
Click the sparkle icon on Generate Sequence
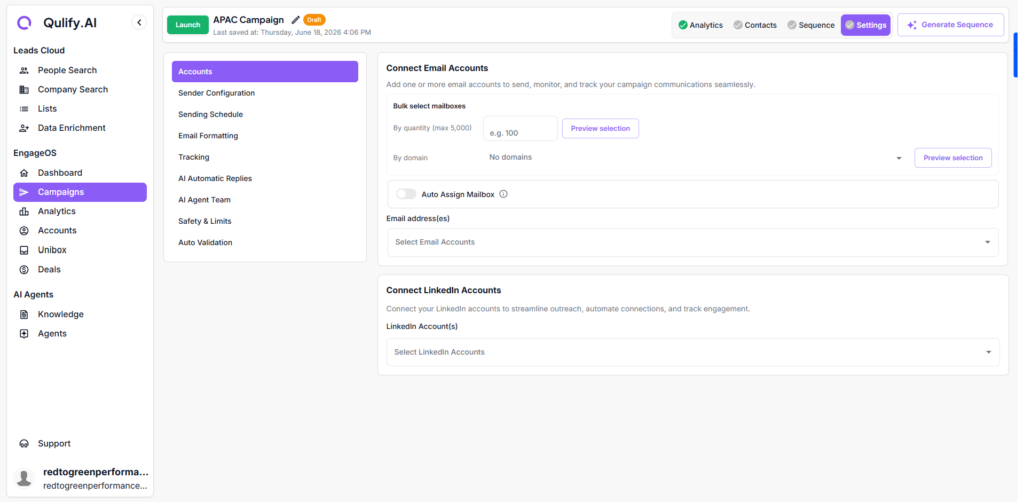[x=912, y=25]
